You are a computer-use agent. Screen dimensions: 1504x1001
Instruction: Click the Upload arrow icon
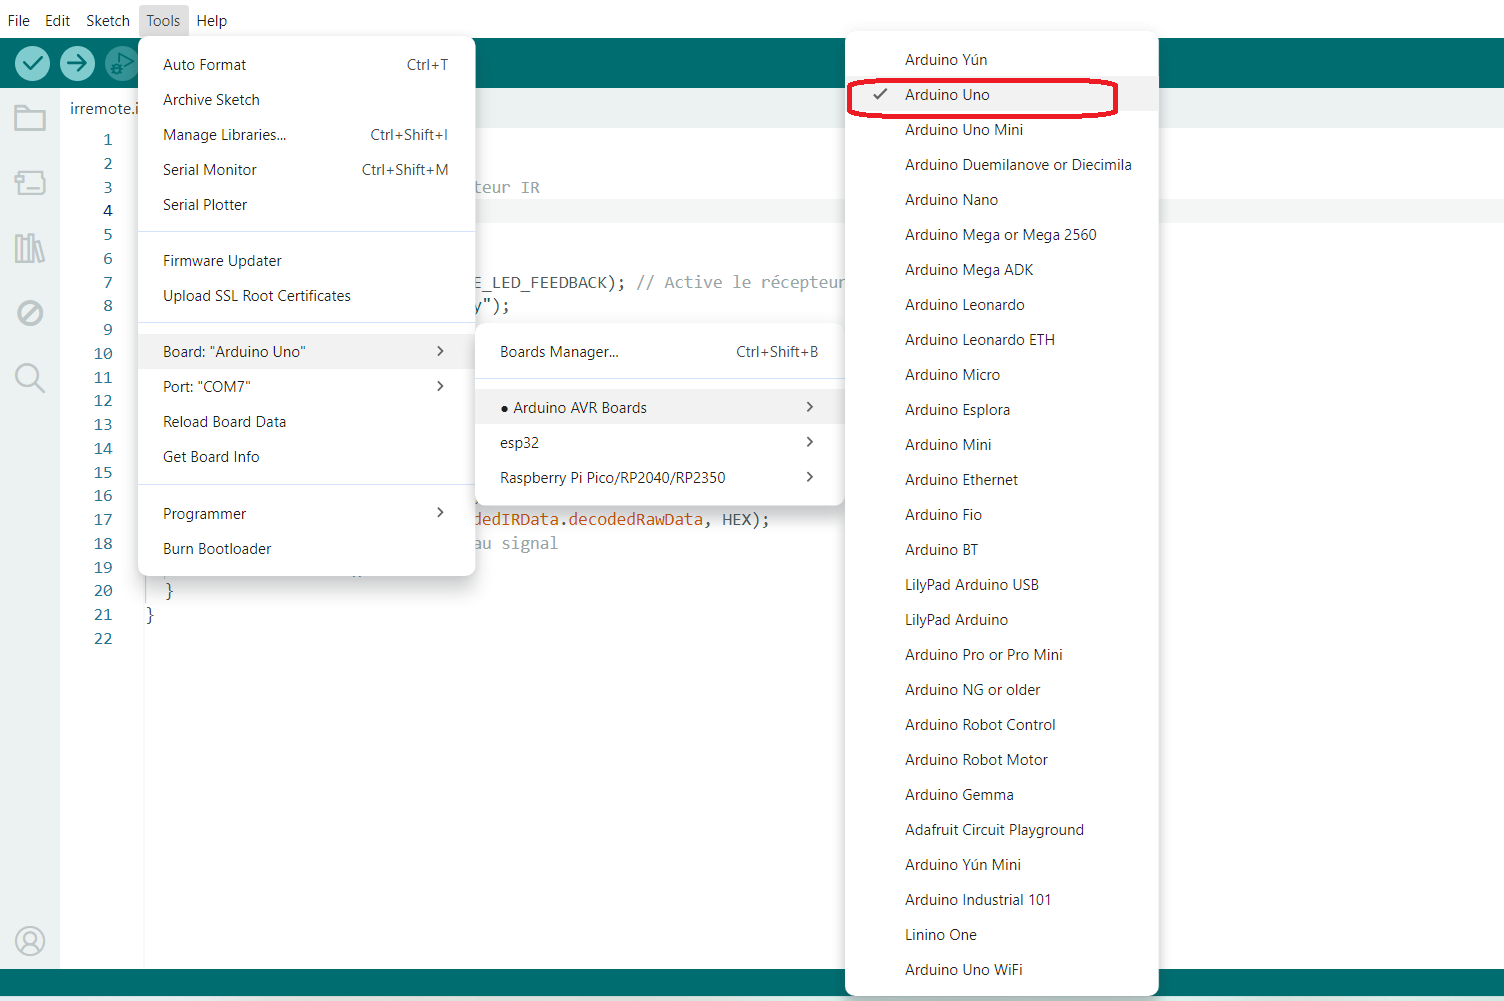tap(77, 64)
